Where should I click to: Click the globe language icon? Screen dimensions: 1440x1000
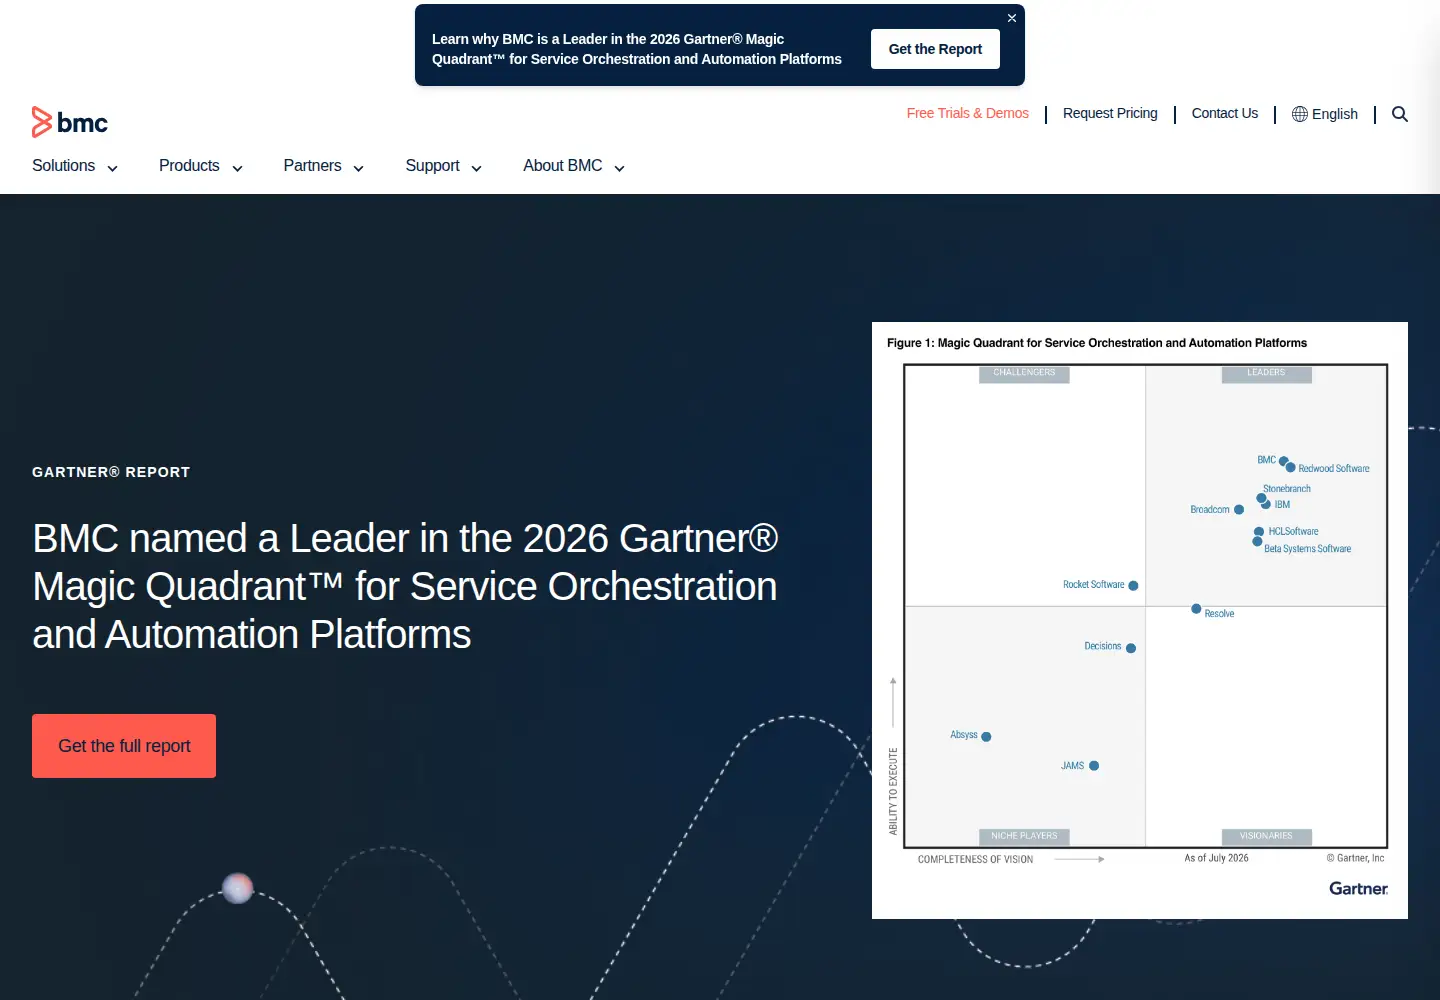pyautogui.click(x=1300, y=114)
